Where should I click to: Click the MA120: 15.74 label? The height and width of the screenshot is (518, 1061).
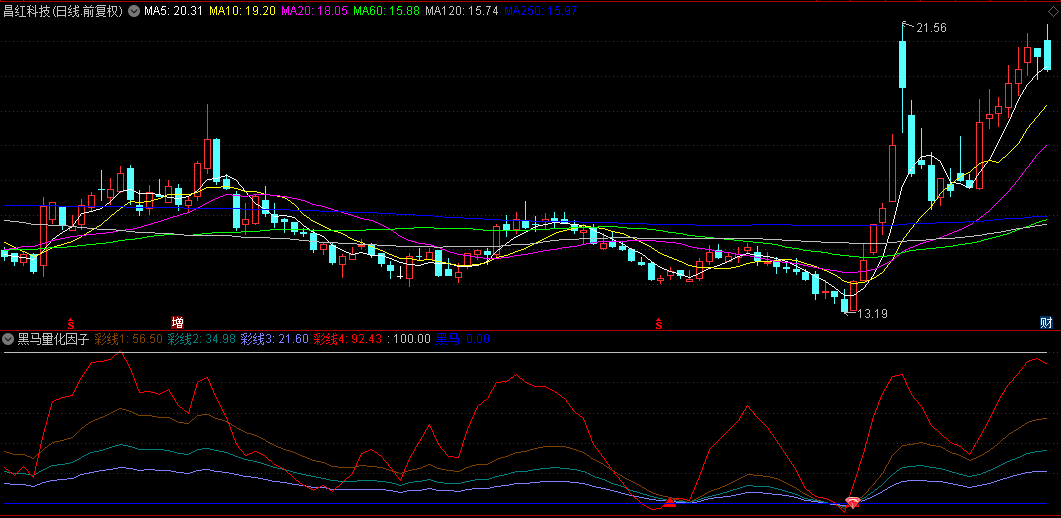click(x=463, y=11)
